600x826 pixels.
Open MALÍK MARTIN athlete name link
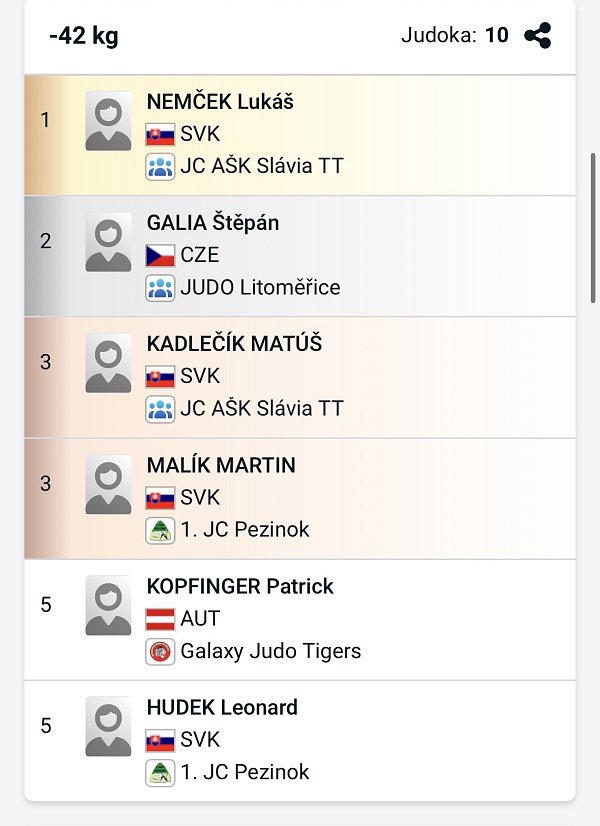(x=221, y=465)
